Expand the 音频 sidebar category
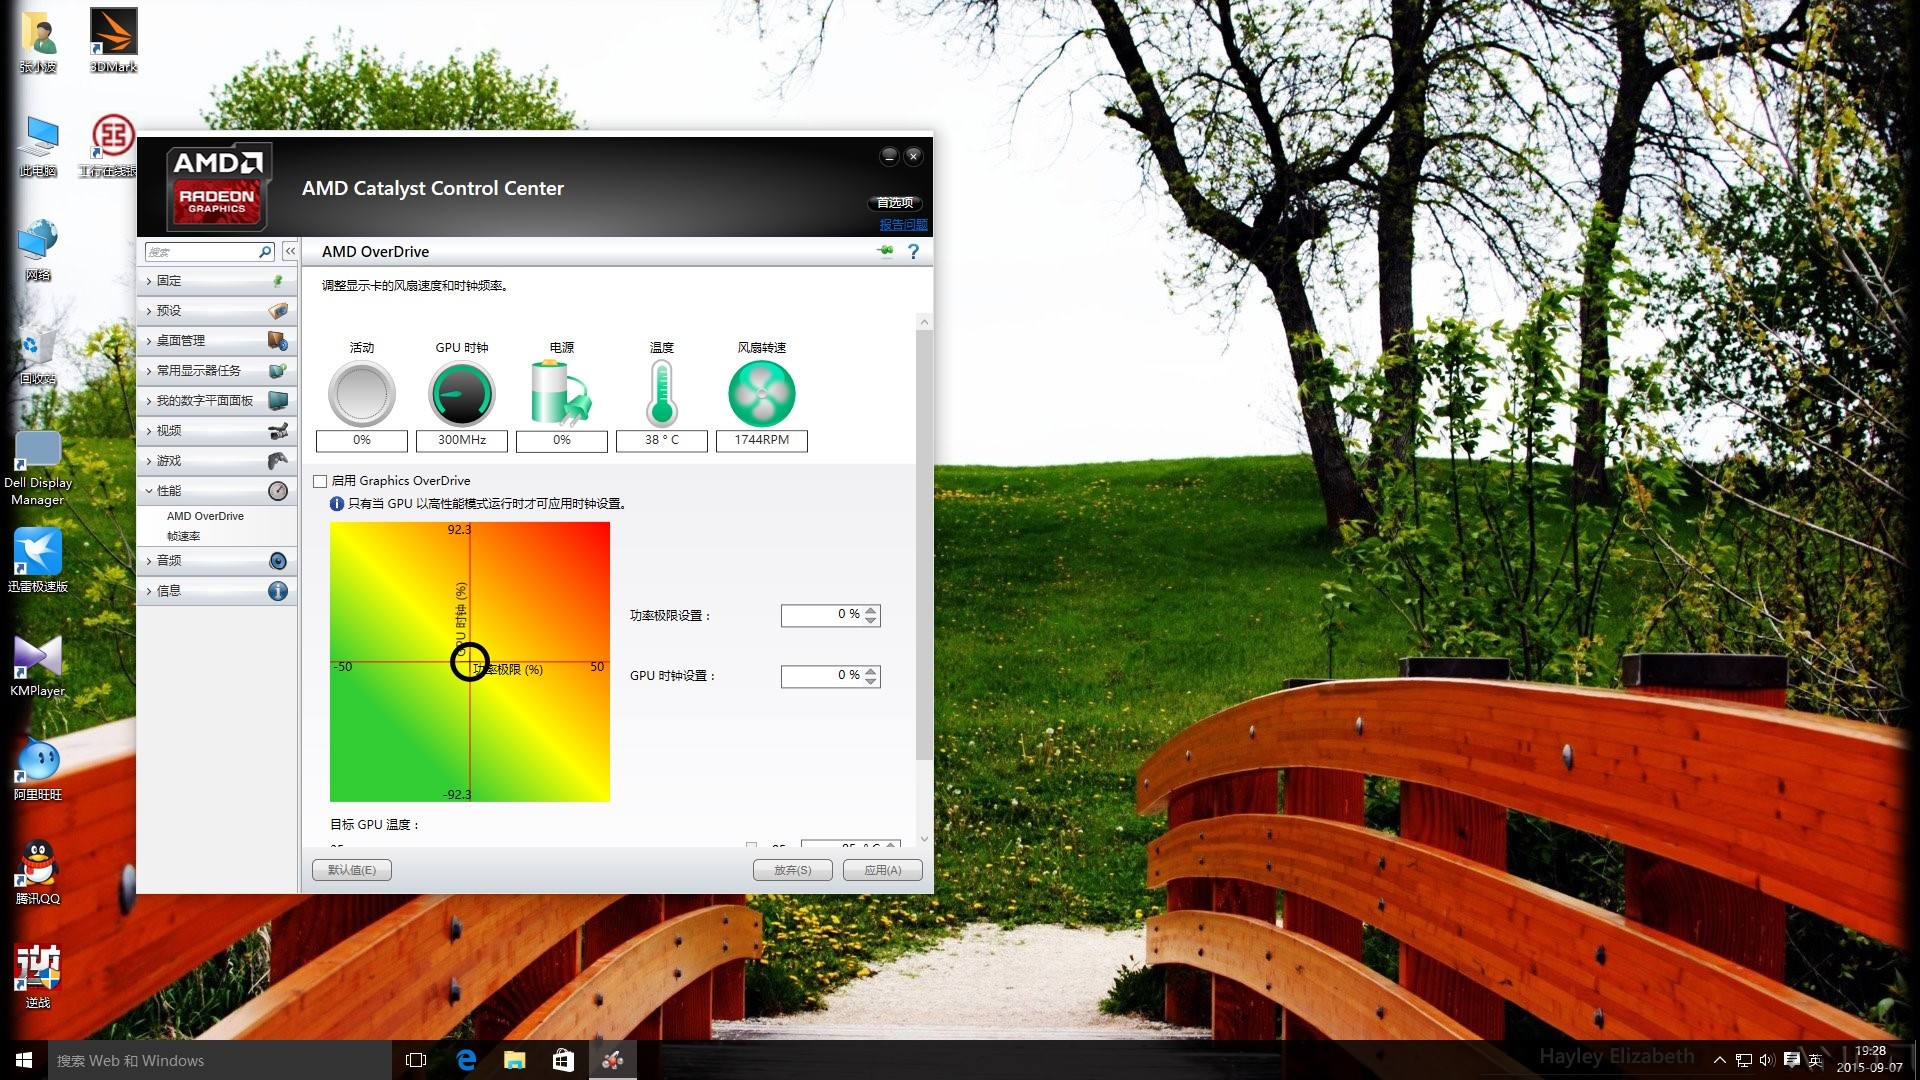Image resolution: width=1920 pixels, height=1080 pixels. [217, 561]
